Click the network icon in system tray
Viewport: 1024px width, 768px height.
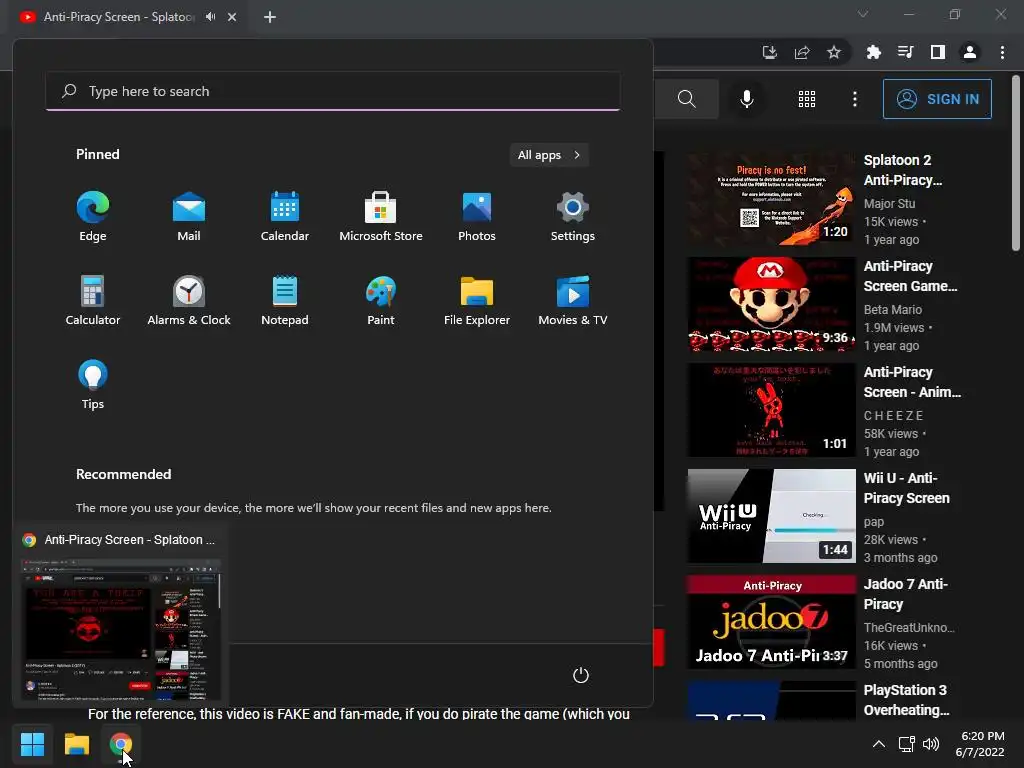[906, 744]
